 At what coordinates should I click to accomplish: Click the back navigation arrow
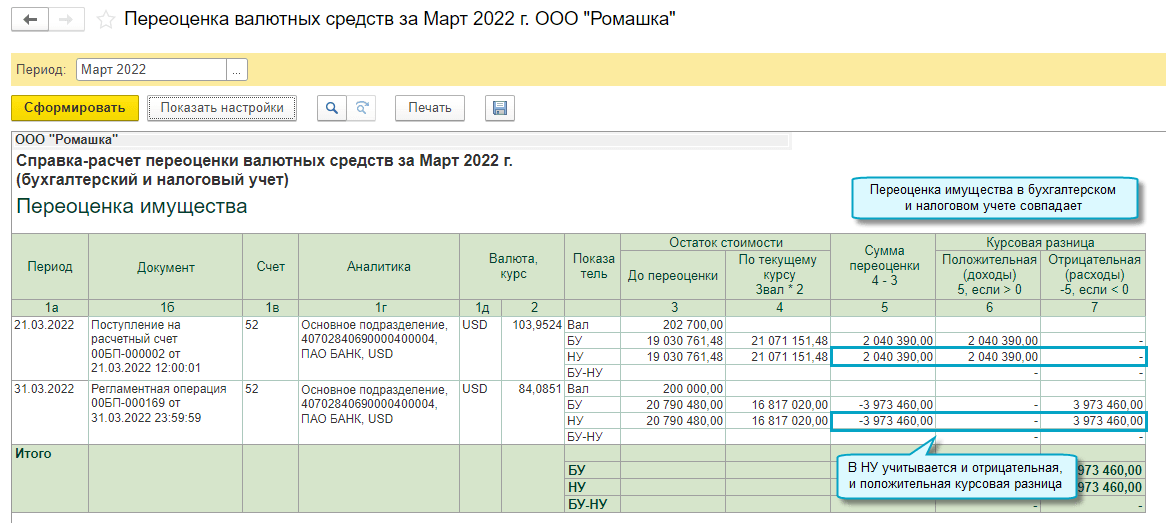(31, 20)
